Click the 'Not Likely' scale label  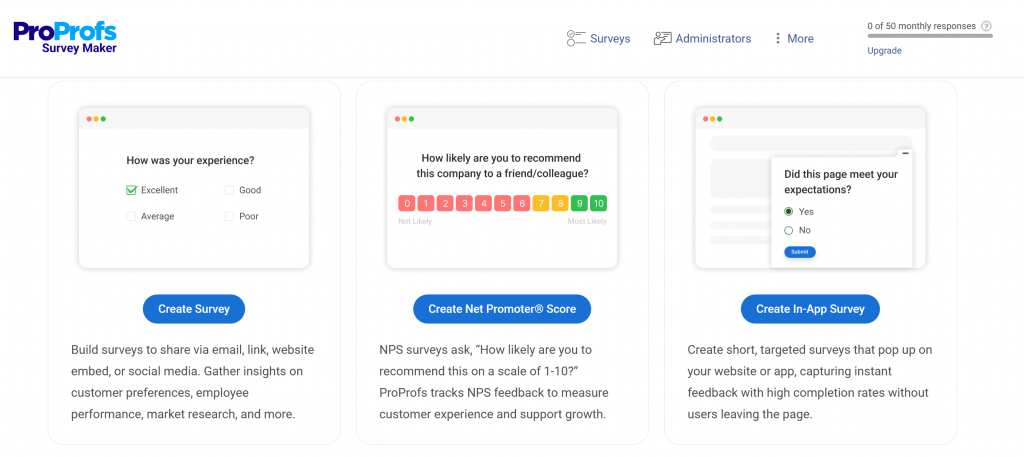pyautogui.click(x=415, y=221)
